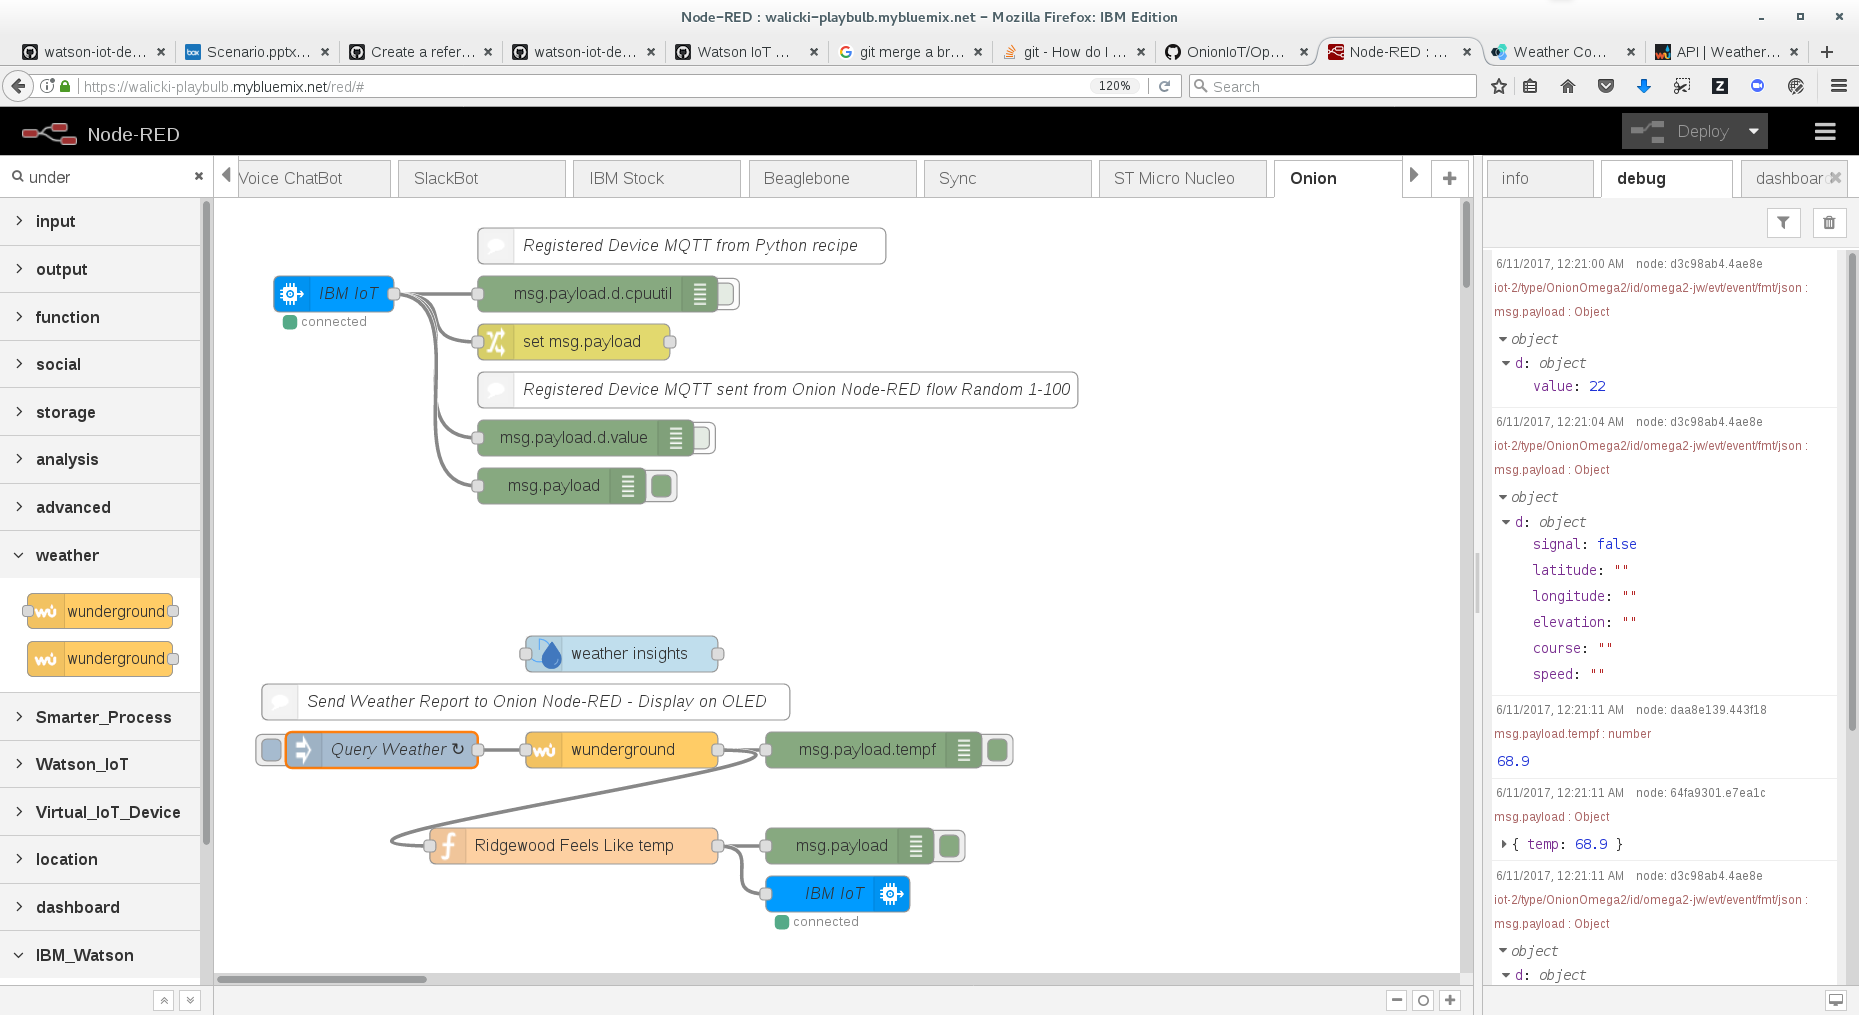Image resolution: width=1859 pixels, height=1015 pixels.
Task: Add a new flow tab with plus
Action: pyautogui.click(x=1449, y=179)
